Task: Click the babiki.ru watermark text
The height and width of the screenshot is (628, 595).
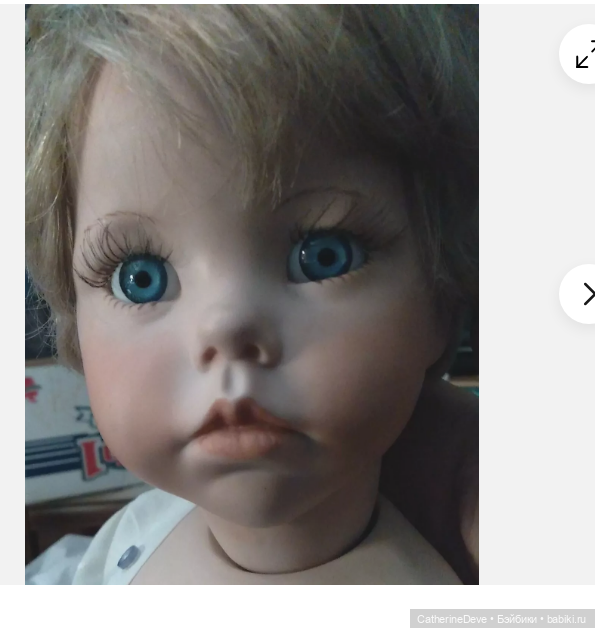Action: point(566,619)
